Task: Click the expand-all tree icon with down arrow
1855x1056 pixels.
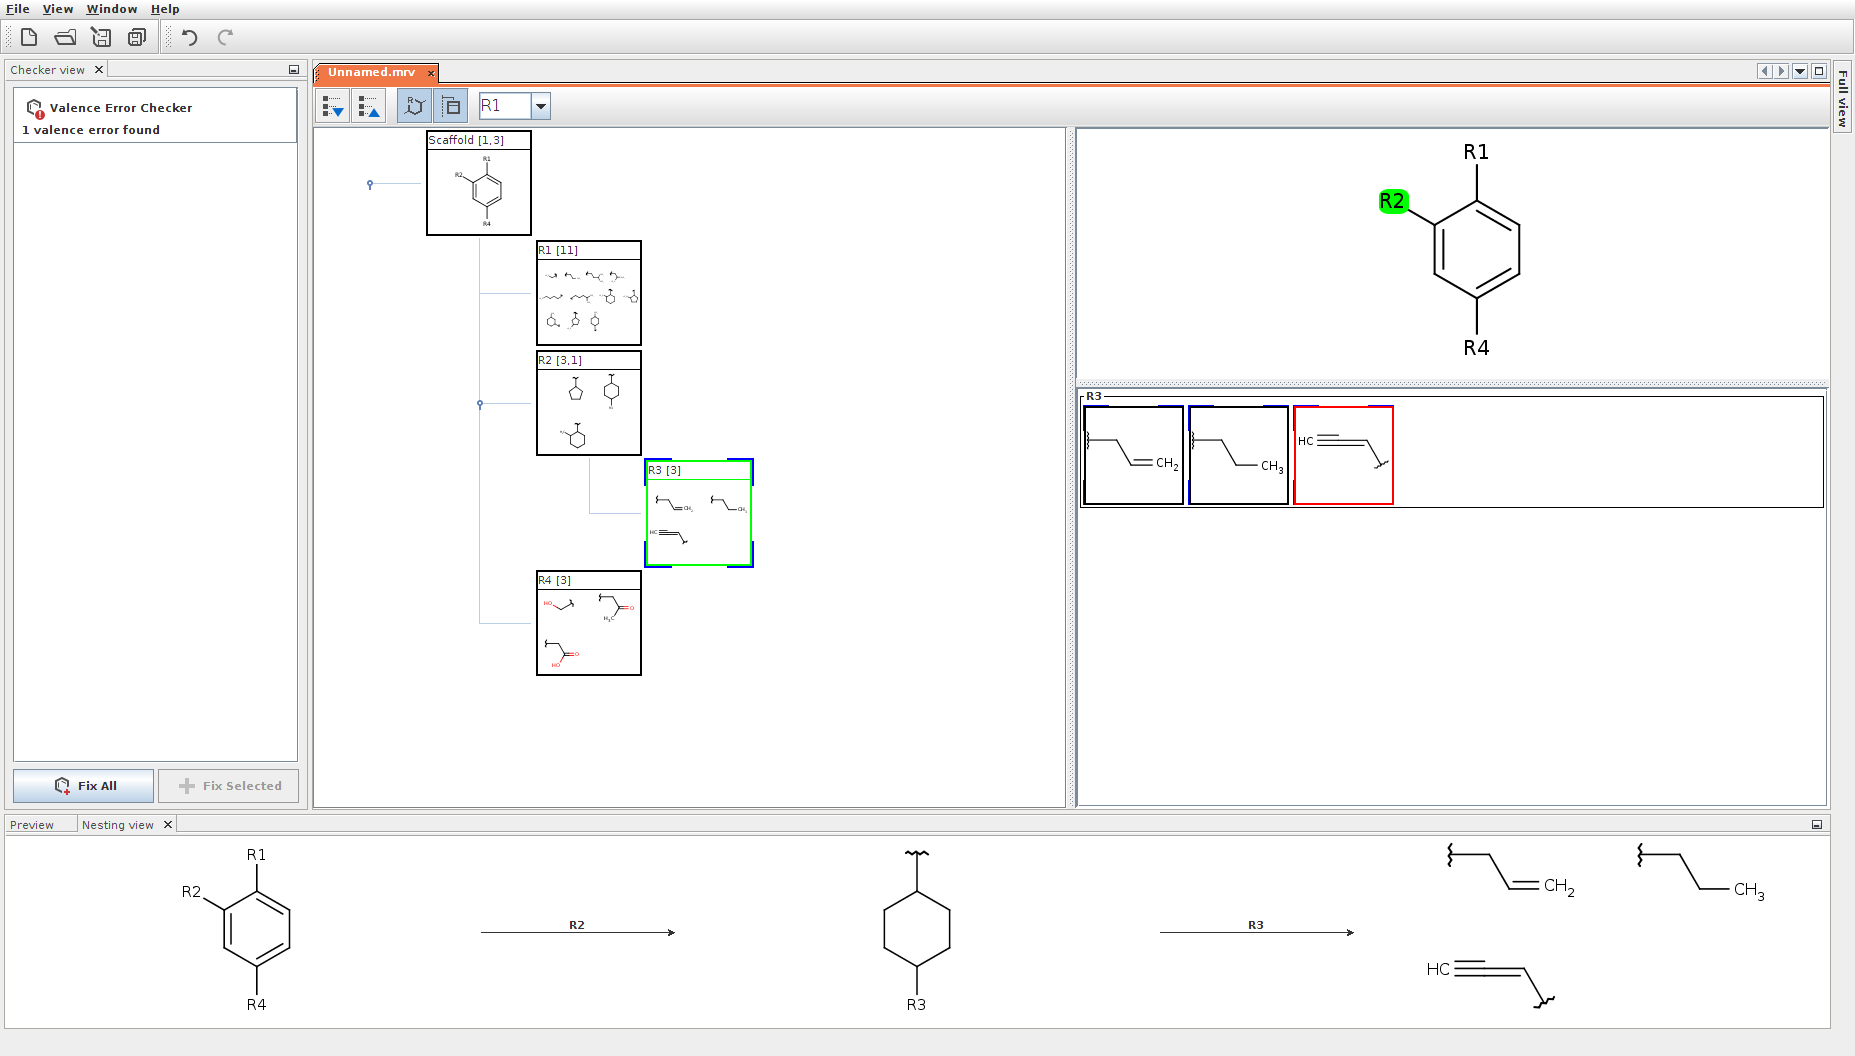Action: click(333, 106)
